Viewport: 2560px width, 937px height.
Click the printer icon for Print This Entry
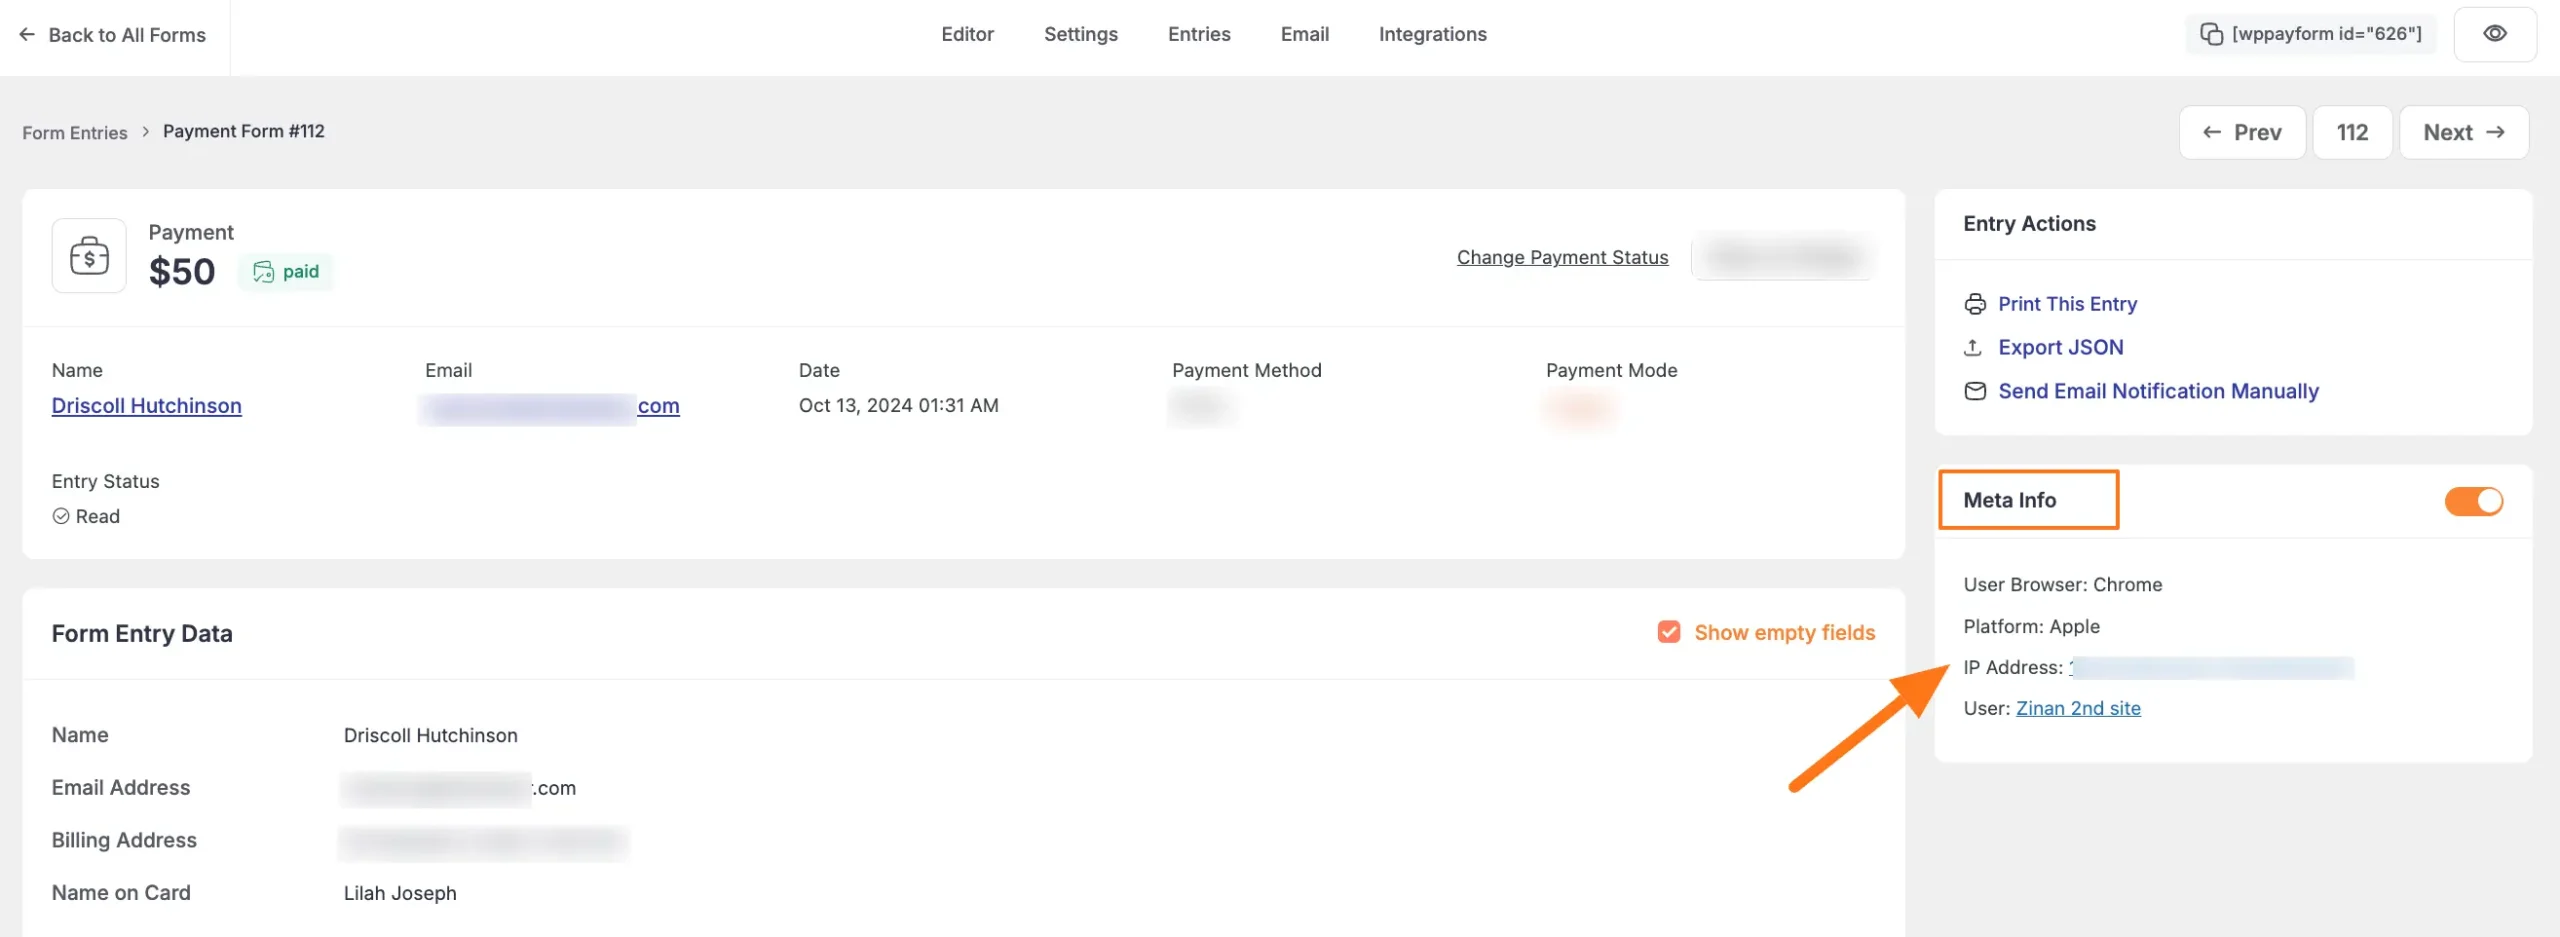pos(1974,304)
